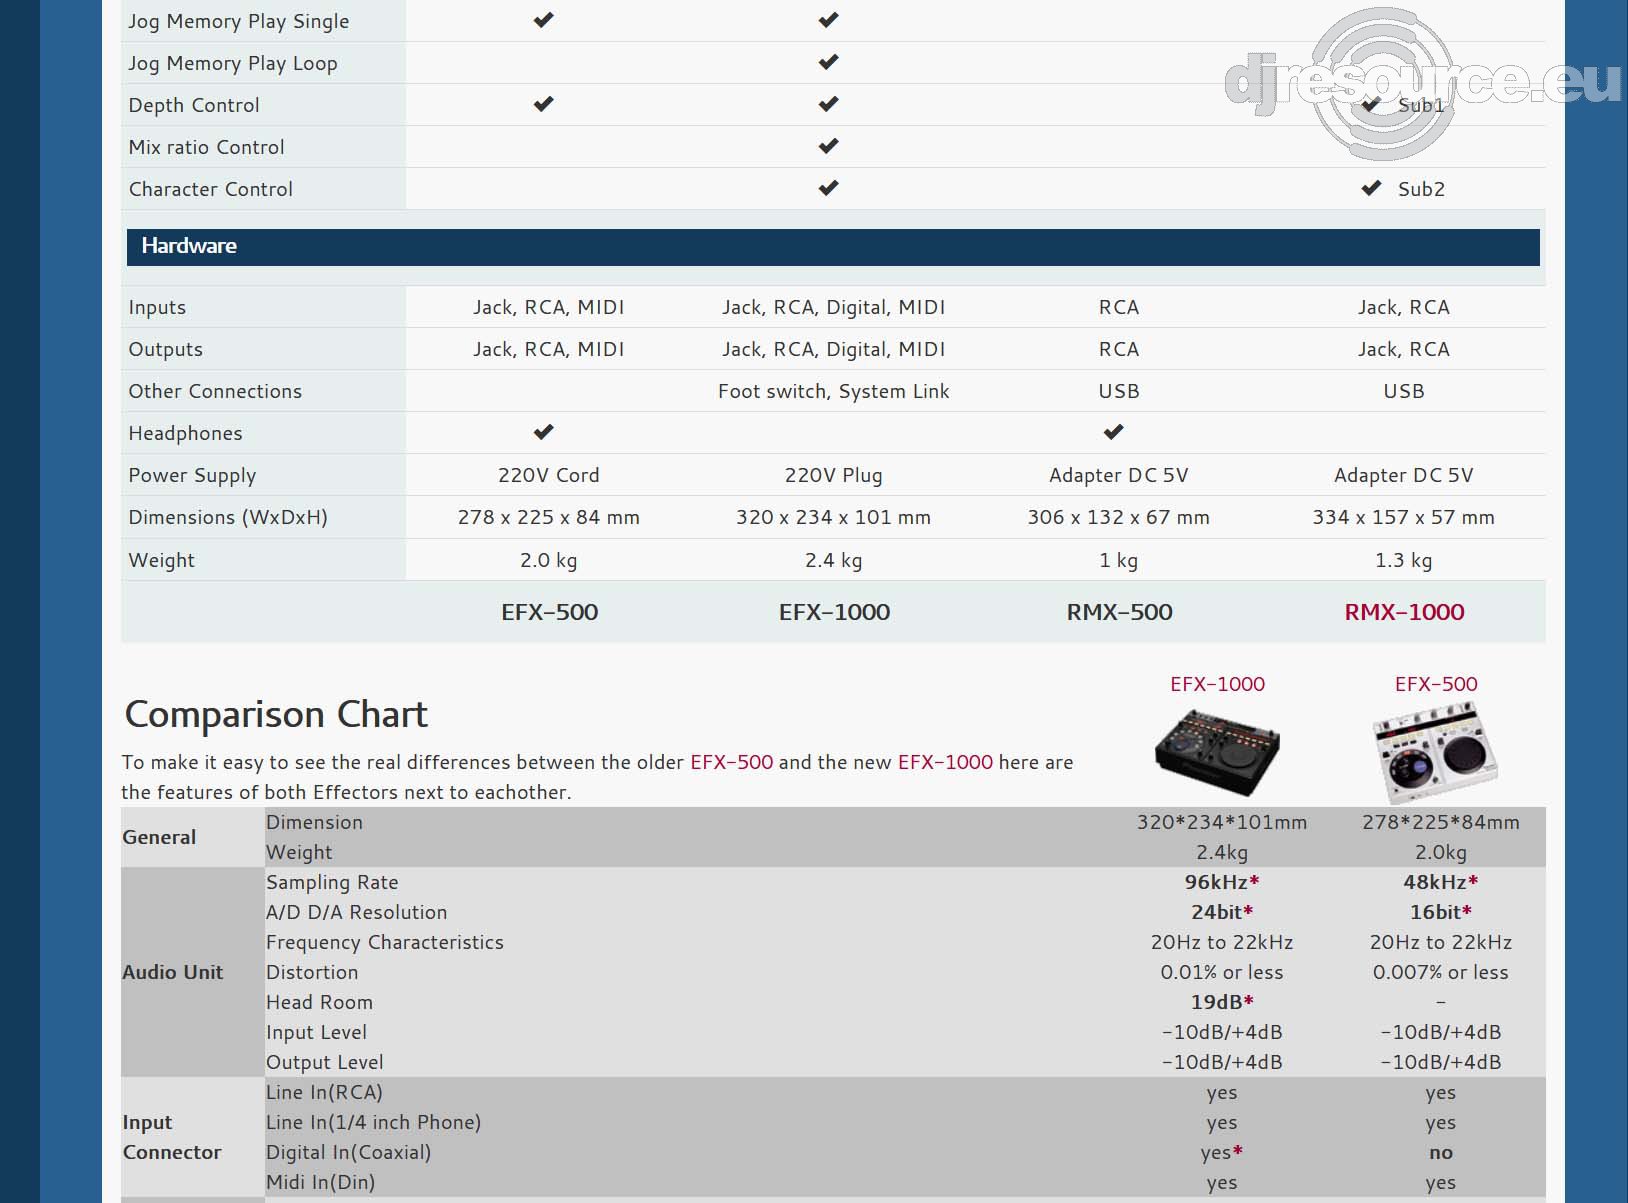1628x1203 pixels.
Task: Click Depth Control checkmark under EFX-1000
Action: [829, 104]
